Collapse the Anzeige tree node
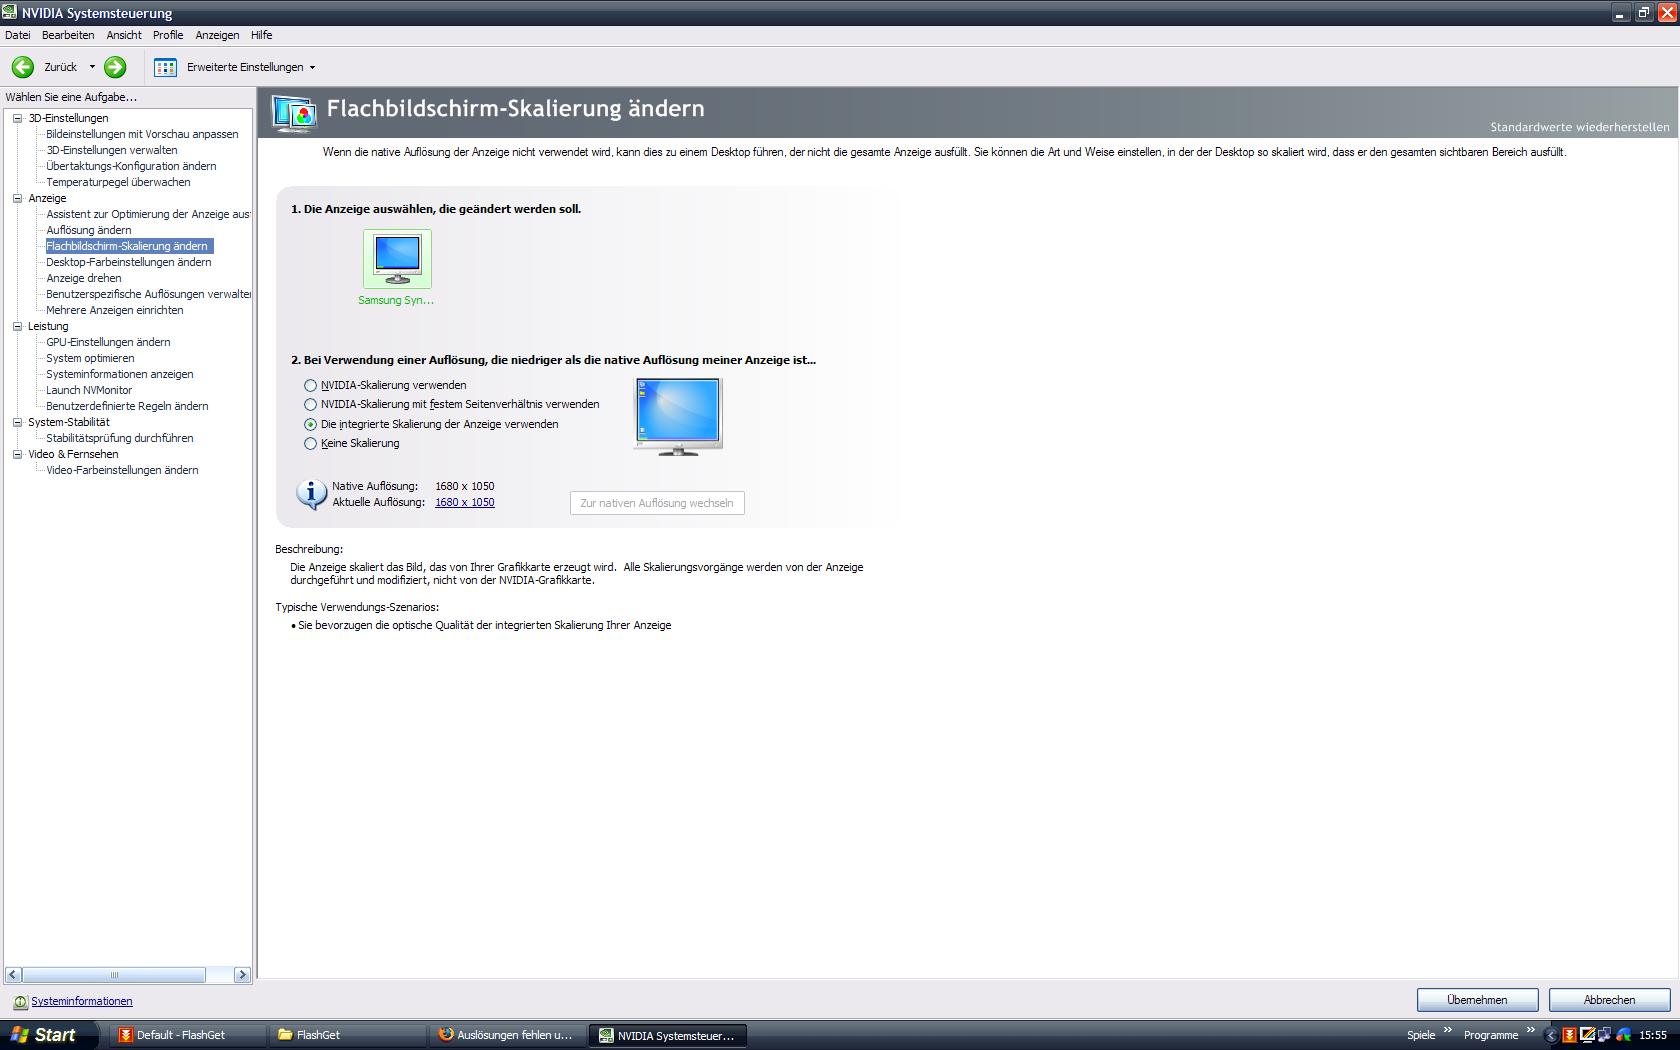Image resolution: width=1680 pixels, height=1050 pixels. pyautogui.click(x=17, y=198)
